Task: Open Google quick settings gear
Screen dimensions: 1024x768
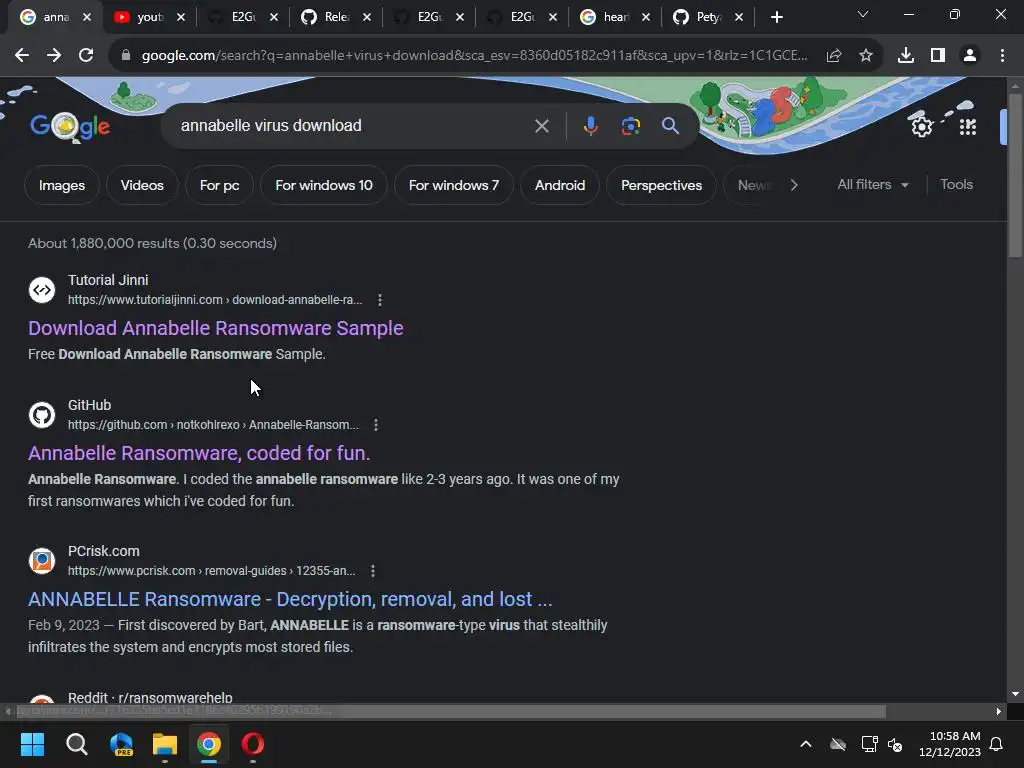Action: click(x=921, y=126)
